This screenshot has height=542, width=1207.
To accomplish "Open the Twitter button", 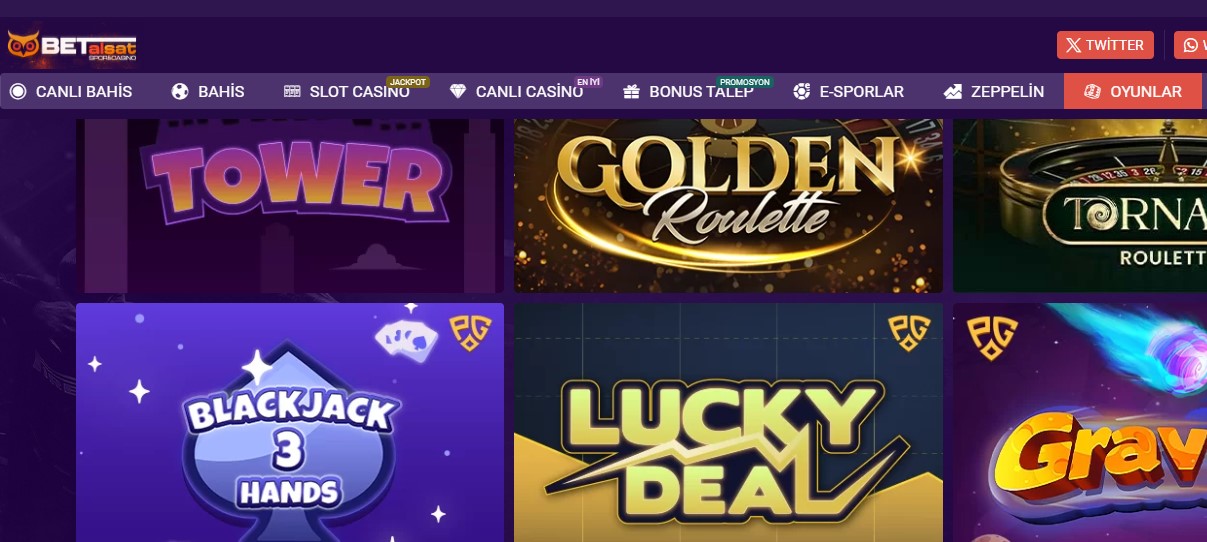I will pyautogui.click(x=1105, y=45).
